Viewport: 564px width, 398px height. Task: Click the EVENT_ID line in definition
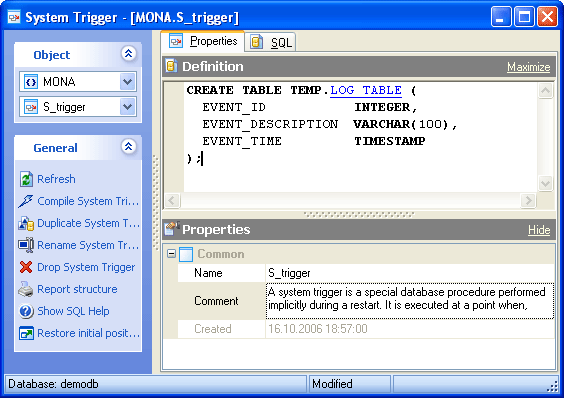coord(309,107)
